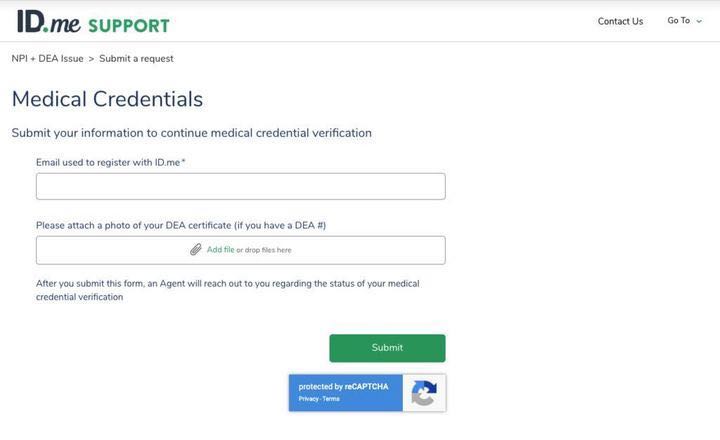Open the Contact Us page
The image size is (720, 440).
[620, 21]
